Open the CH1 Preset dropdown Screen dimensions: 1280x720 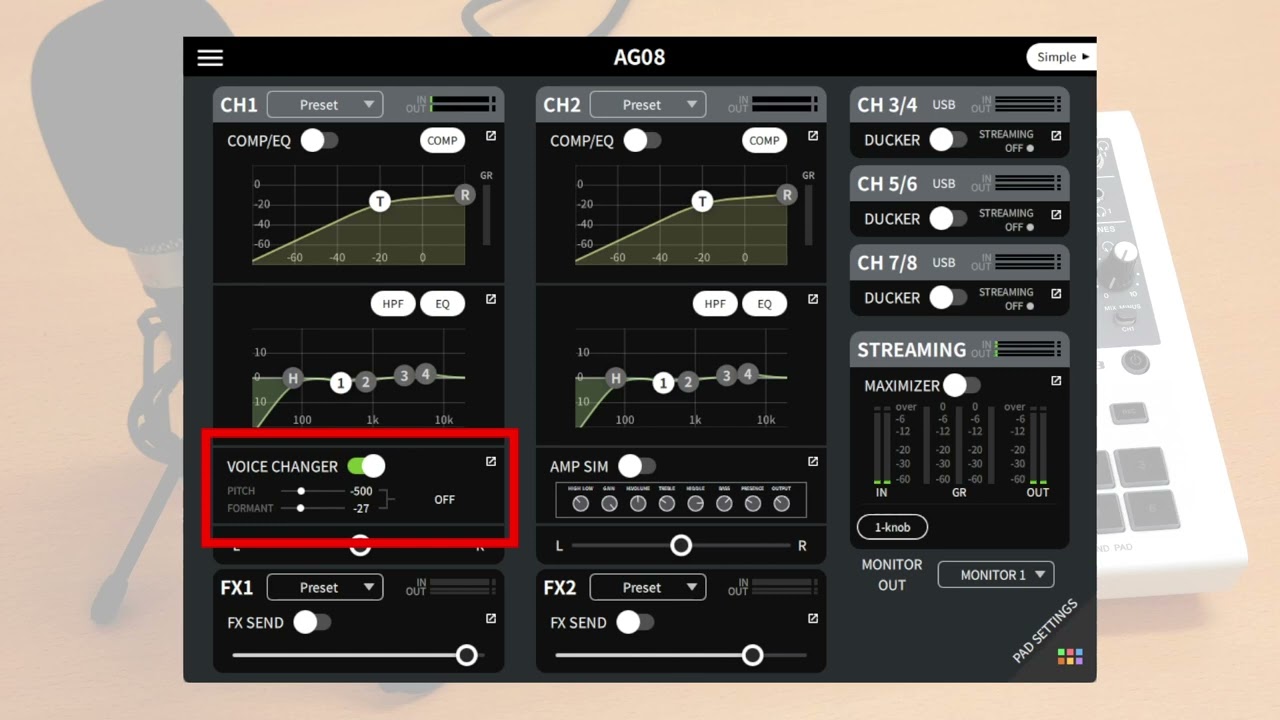(x=325, y=104)
